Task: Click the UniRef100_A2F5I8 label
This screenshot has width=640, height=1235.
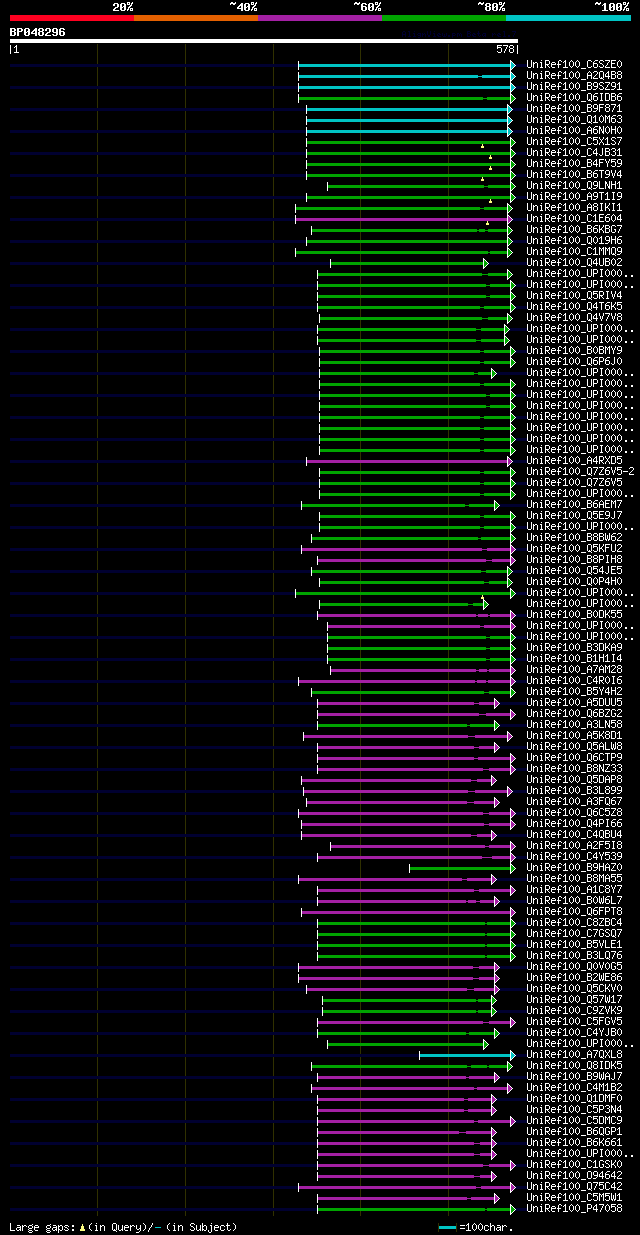Action: (574, 846)
